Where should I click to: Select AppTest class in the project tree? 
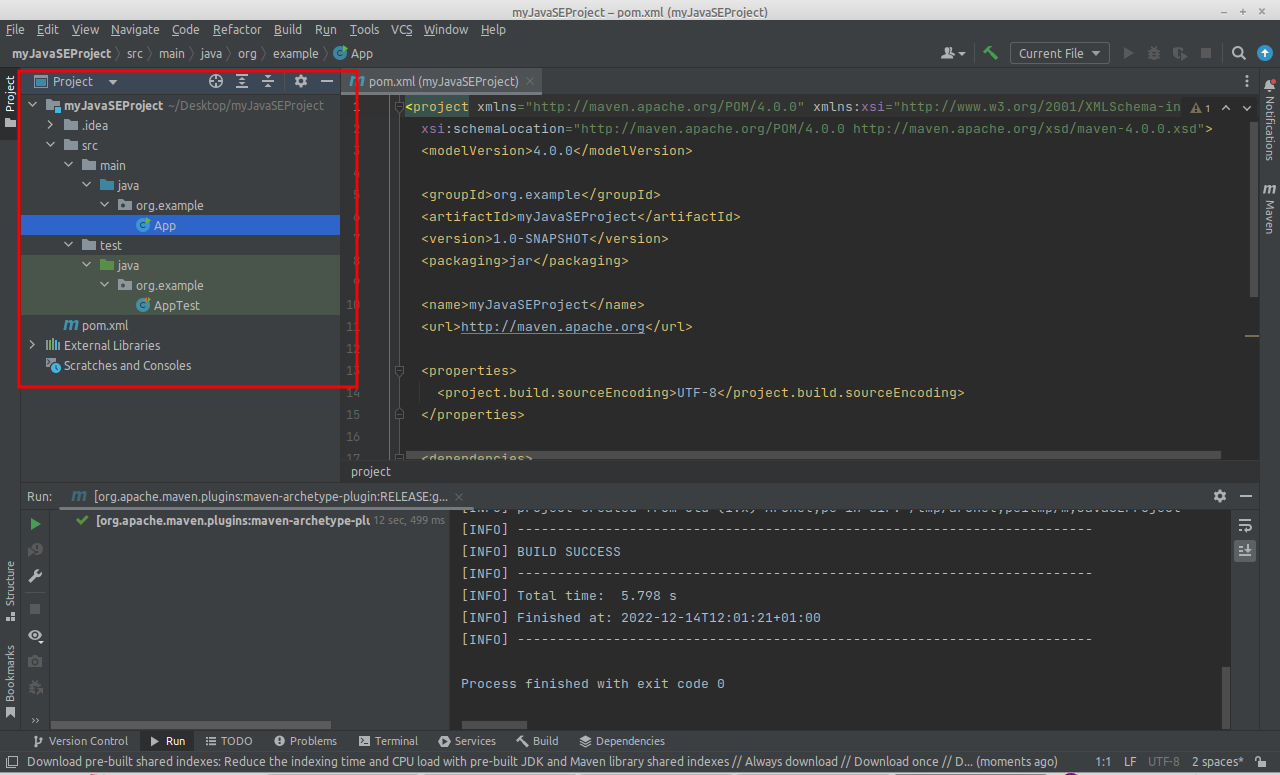pyautogui.click(x=180, y=305)
